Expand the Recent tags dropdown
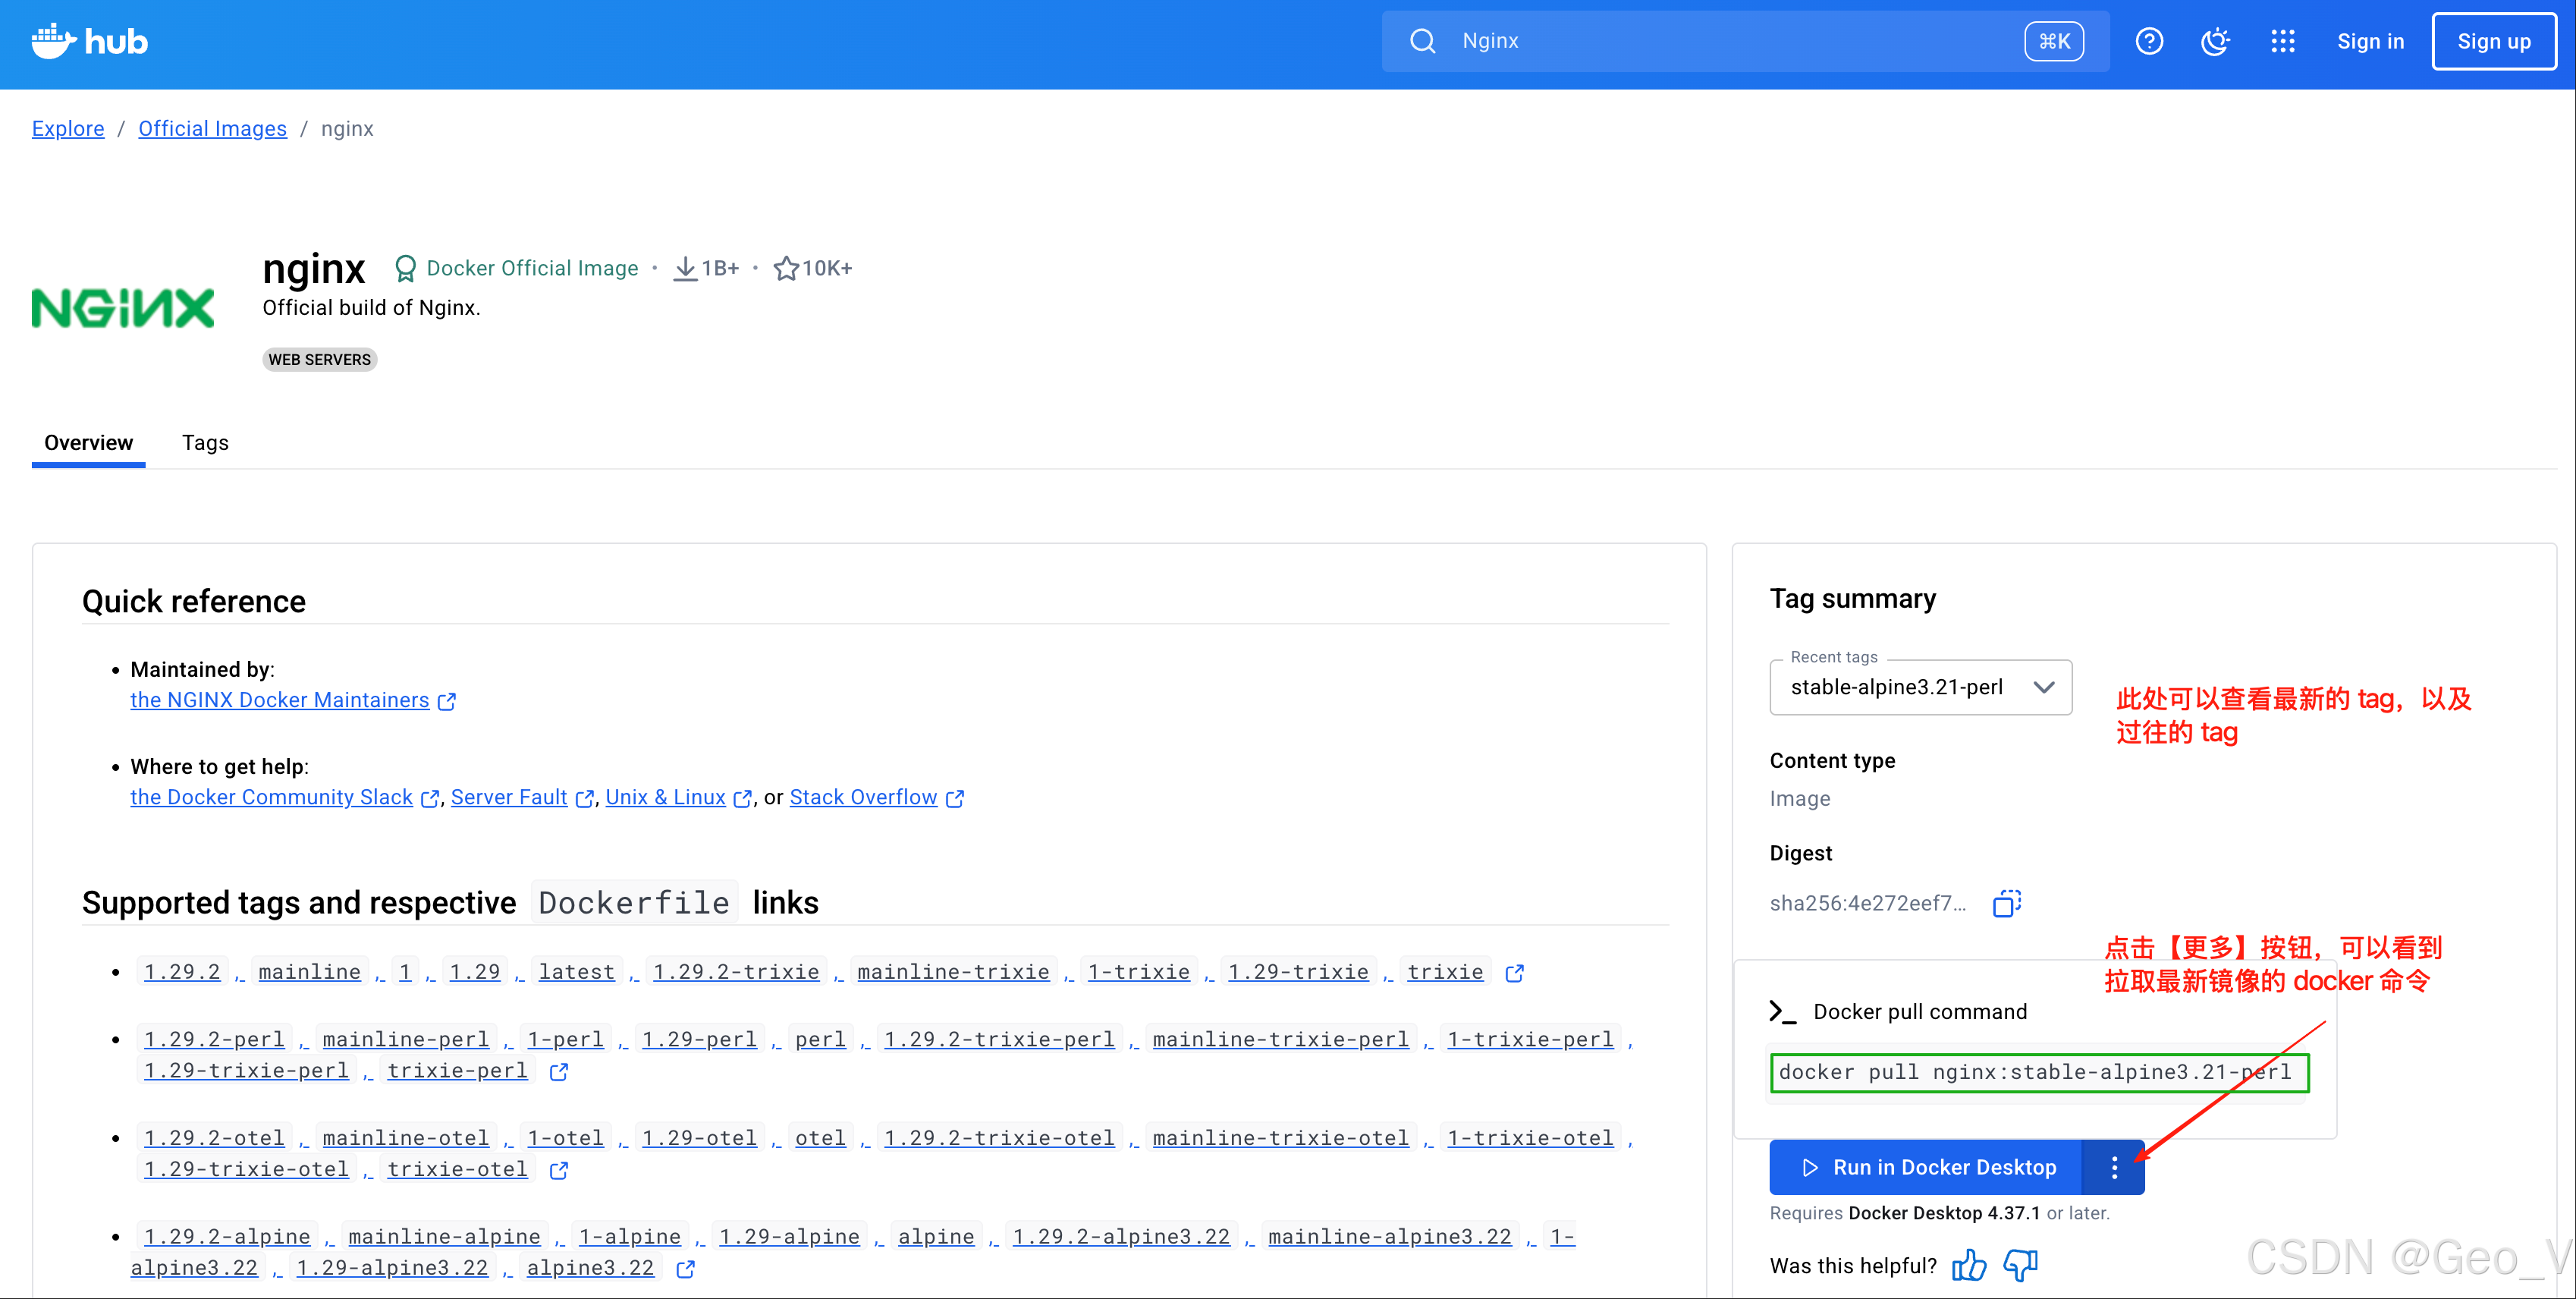2576x1299 pixels. (x=1920, y=687)
